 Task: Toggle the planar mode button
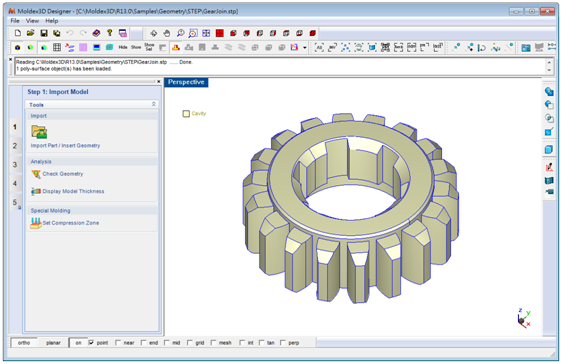(53, 343)
